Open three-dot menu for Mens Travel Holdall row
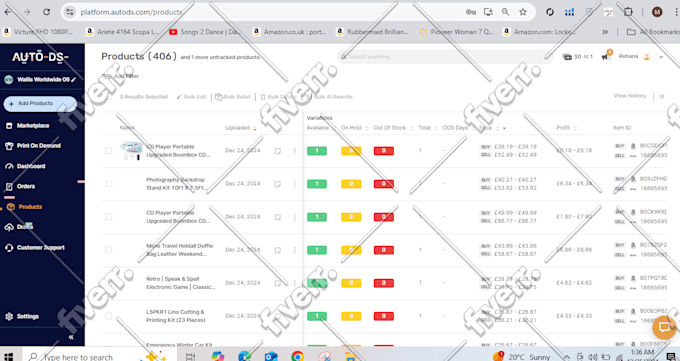This screenshot has height=361, width=680. click(x=294, y=250)
